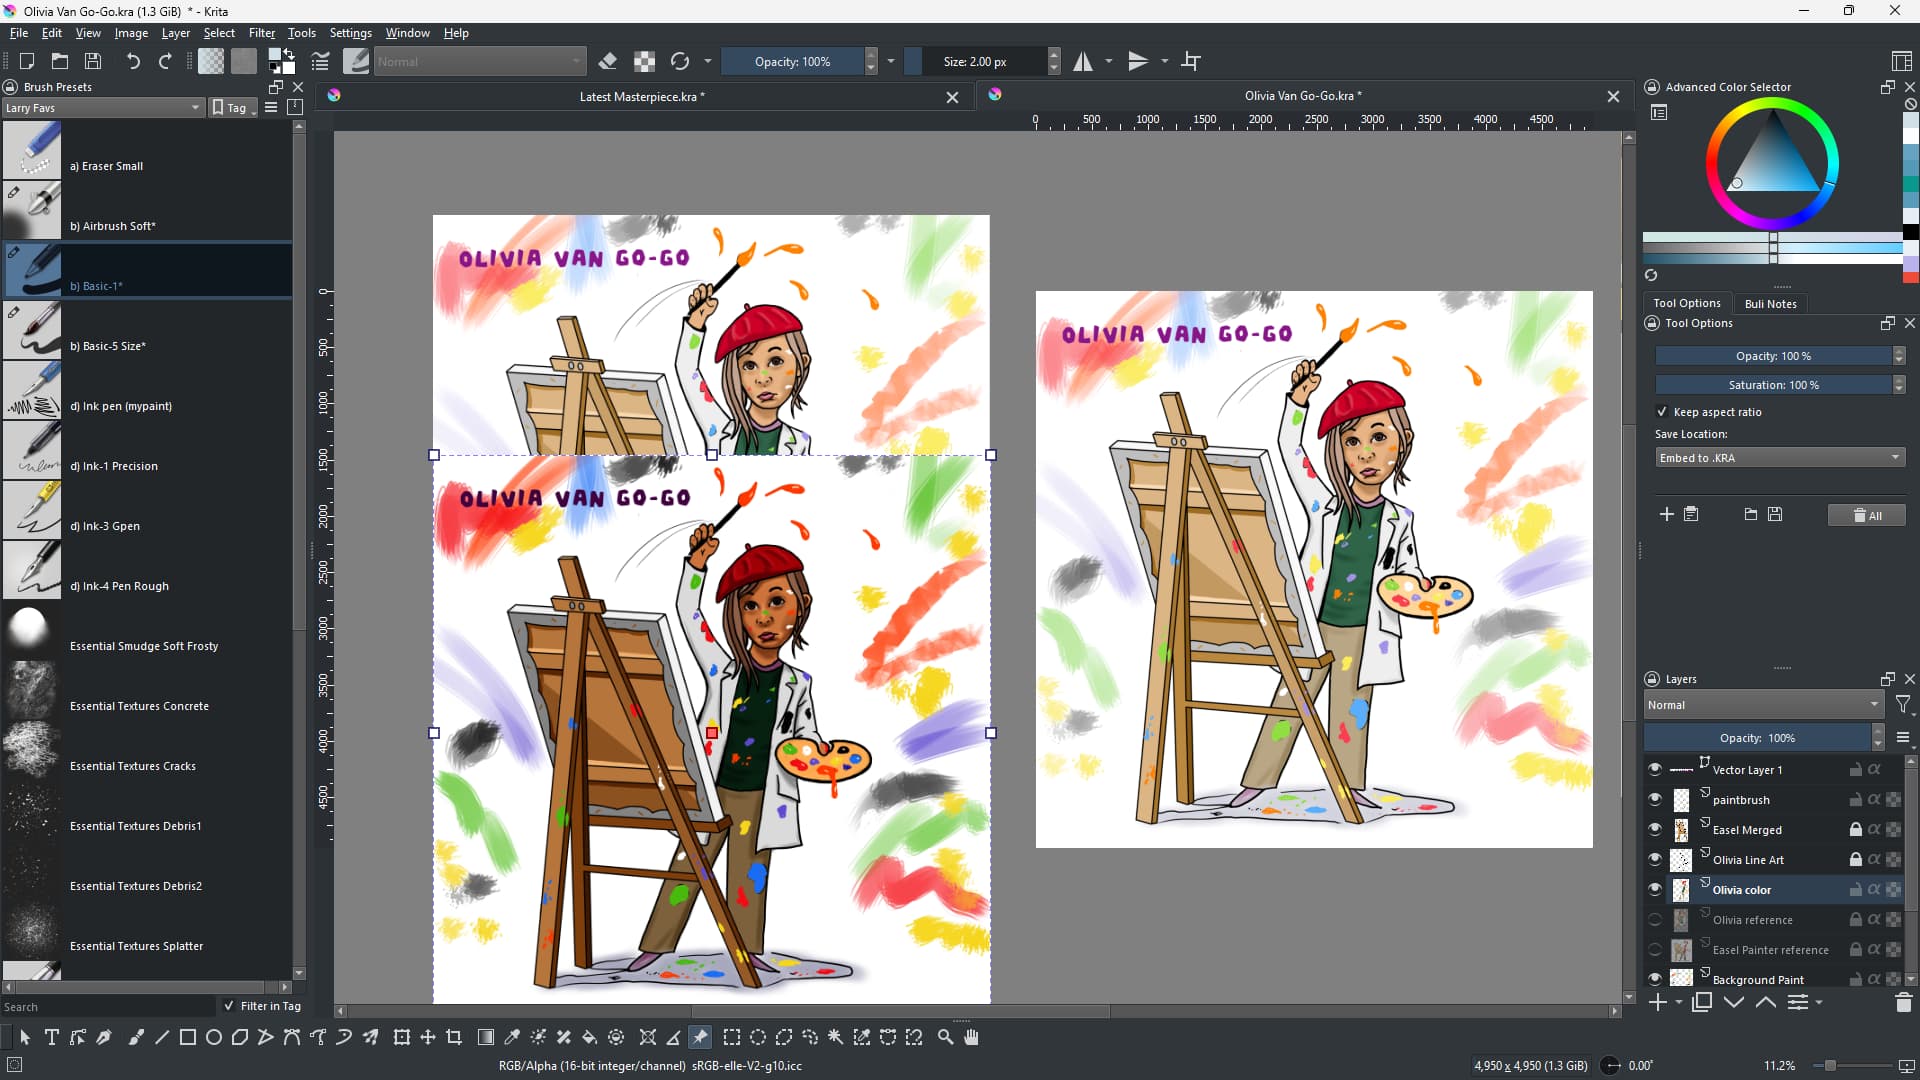This screenshot has width=1920, height=1080.
Task: Open the Filter menu
Action: [x=261, y=33]
